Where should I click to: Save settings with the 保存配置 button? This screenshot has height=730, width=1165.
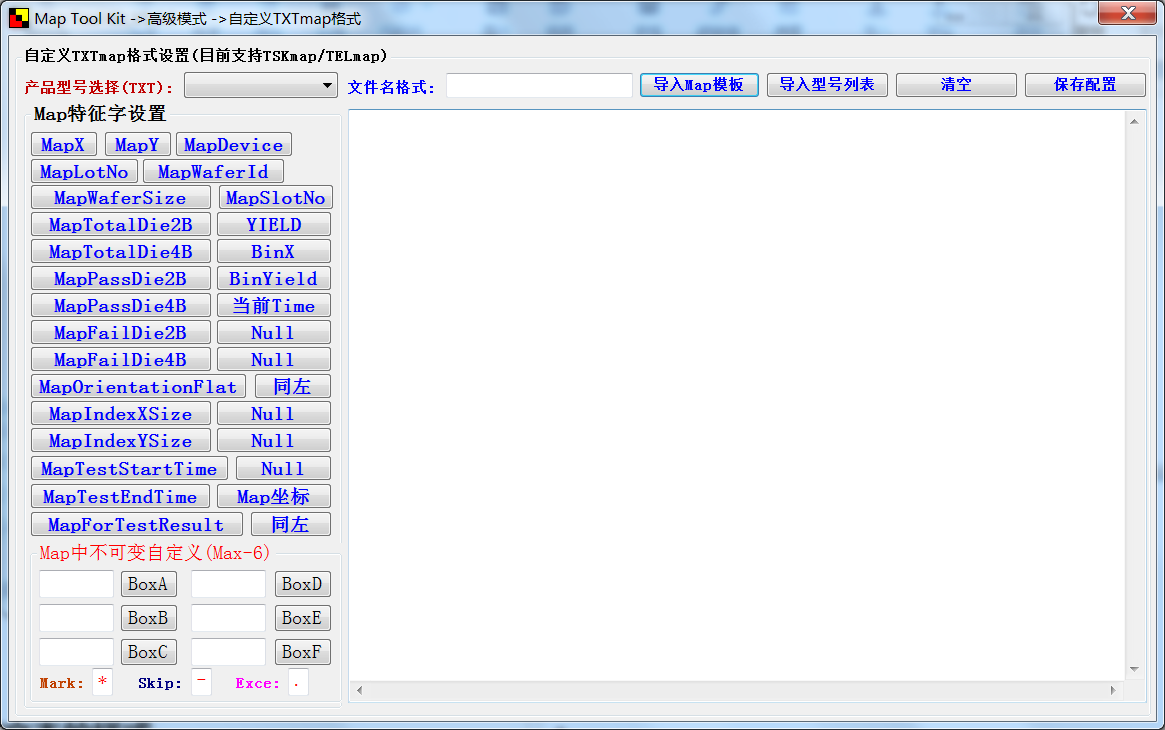[x=1084, y=84]
